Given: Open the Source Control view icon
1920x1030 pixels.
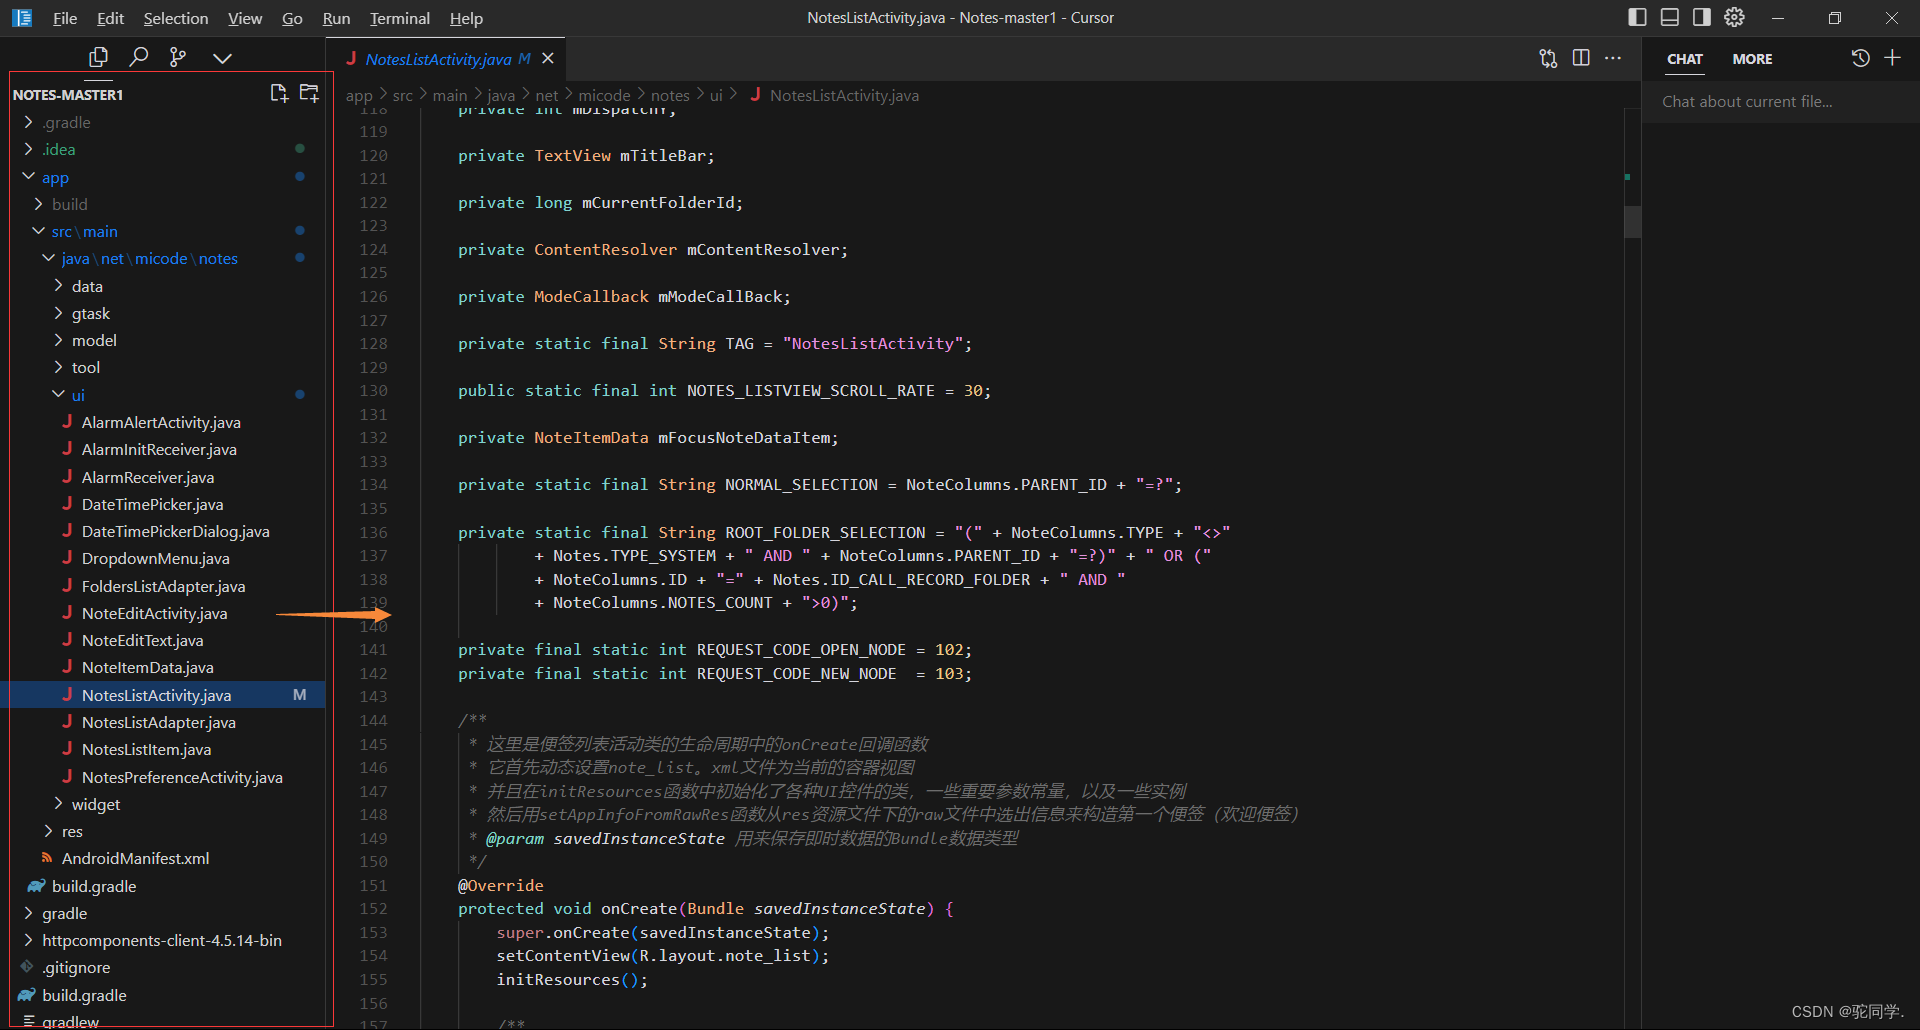Looking at the screenshot, I should click(178, 57).
